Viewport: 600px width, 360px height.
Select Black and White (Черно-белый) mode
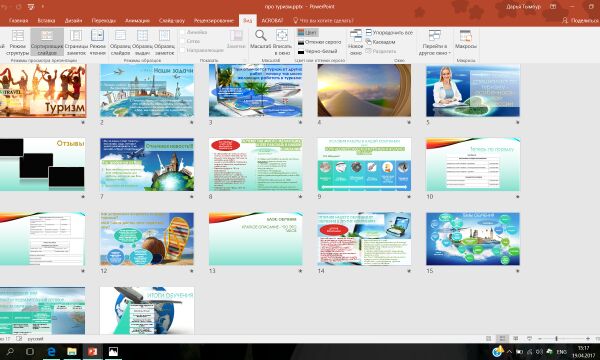point(317,51)
